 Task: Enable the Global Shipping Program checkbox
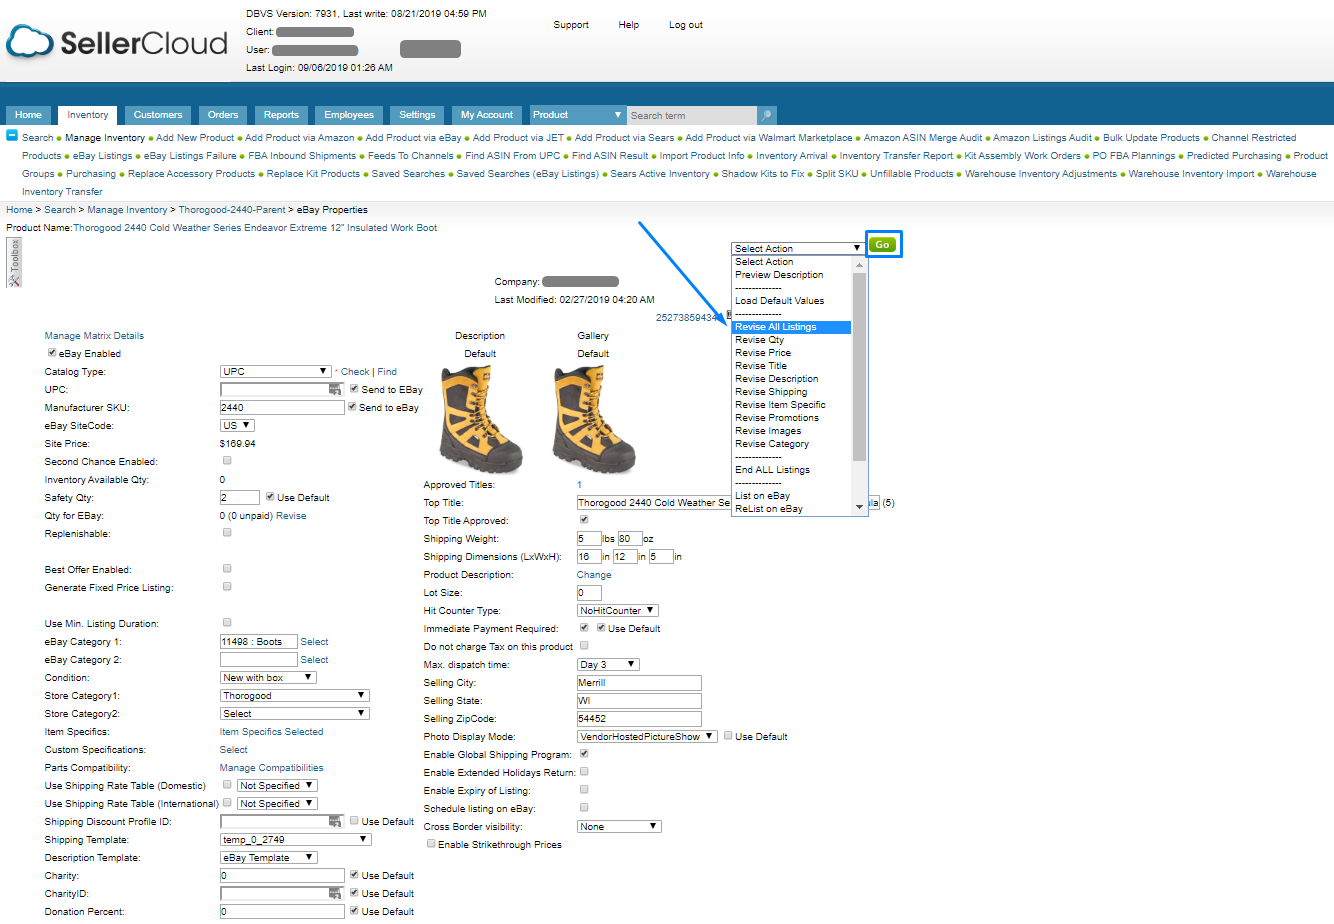coord(584,754)
